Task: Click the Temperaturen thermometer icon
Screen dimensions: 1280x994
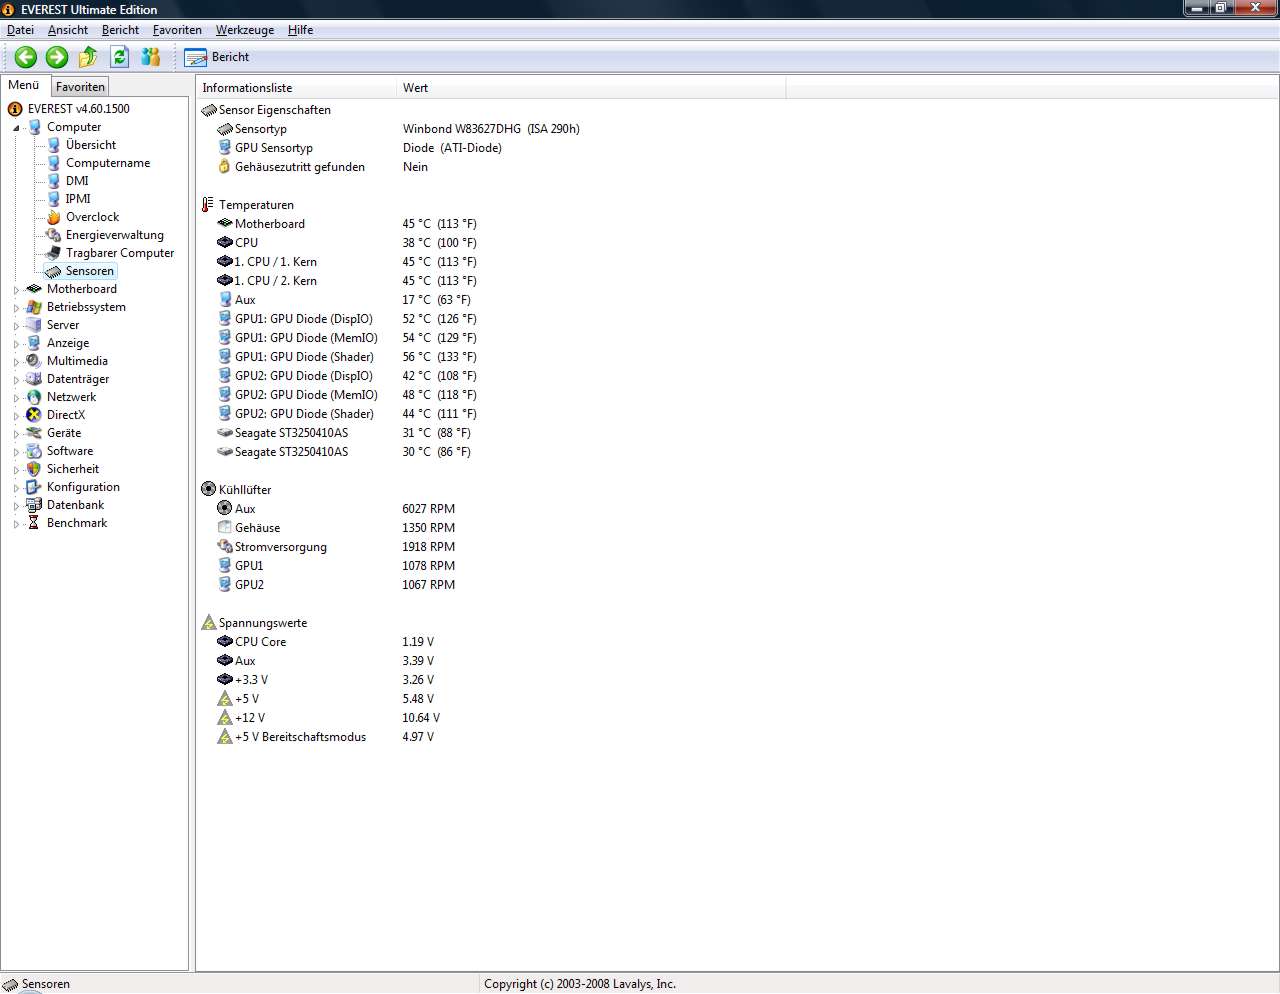Action: pos(208,205)
